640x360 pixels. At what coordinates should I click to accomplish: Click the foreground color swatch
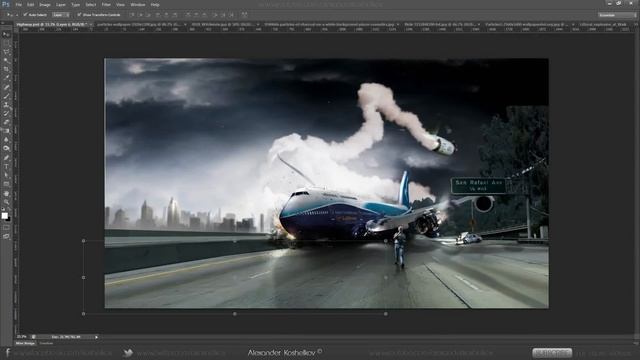click(x=4, y=216)
